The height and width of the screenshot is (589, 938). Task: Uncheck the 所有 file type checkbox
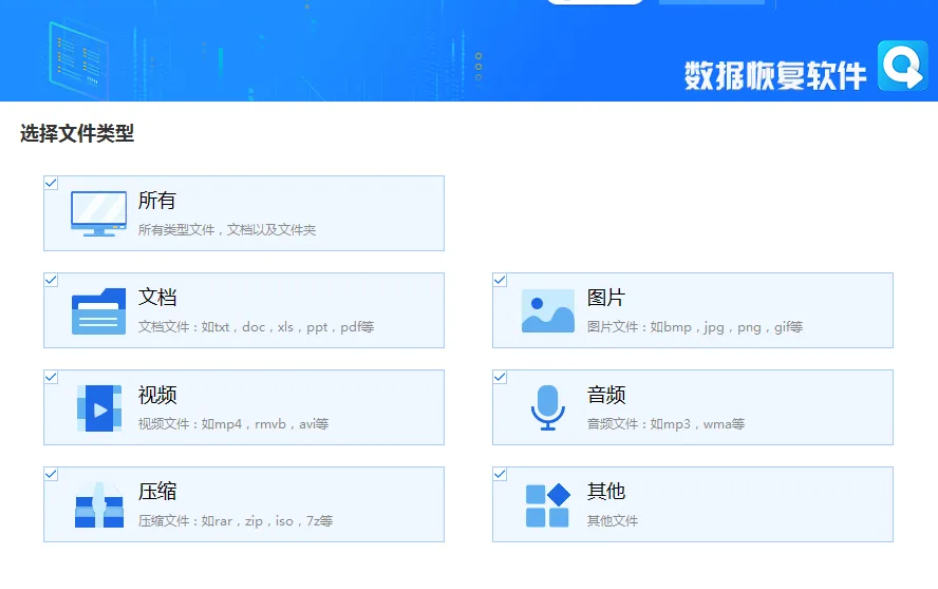tap(51, 183)
